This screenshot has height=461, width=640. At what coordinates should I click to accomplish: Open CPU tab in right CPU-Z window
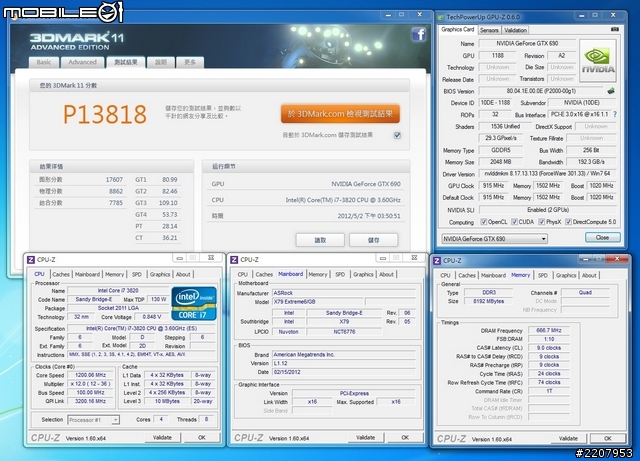coord(445,275)
